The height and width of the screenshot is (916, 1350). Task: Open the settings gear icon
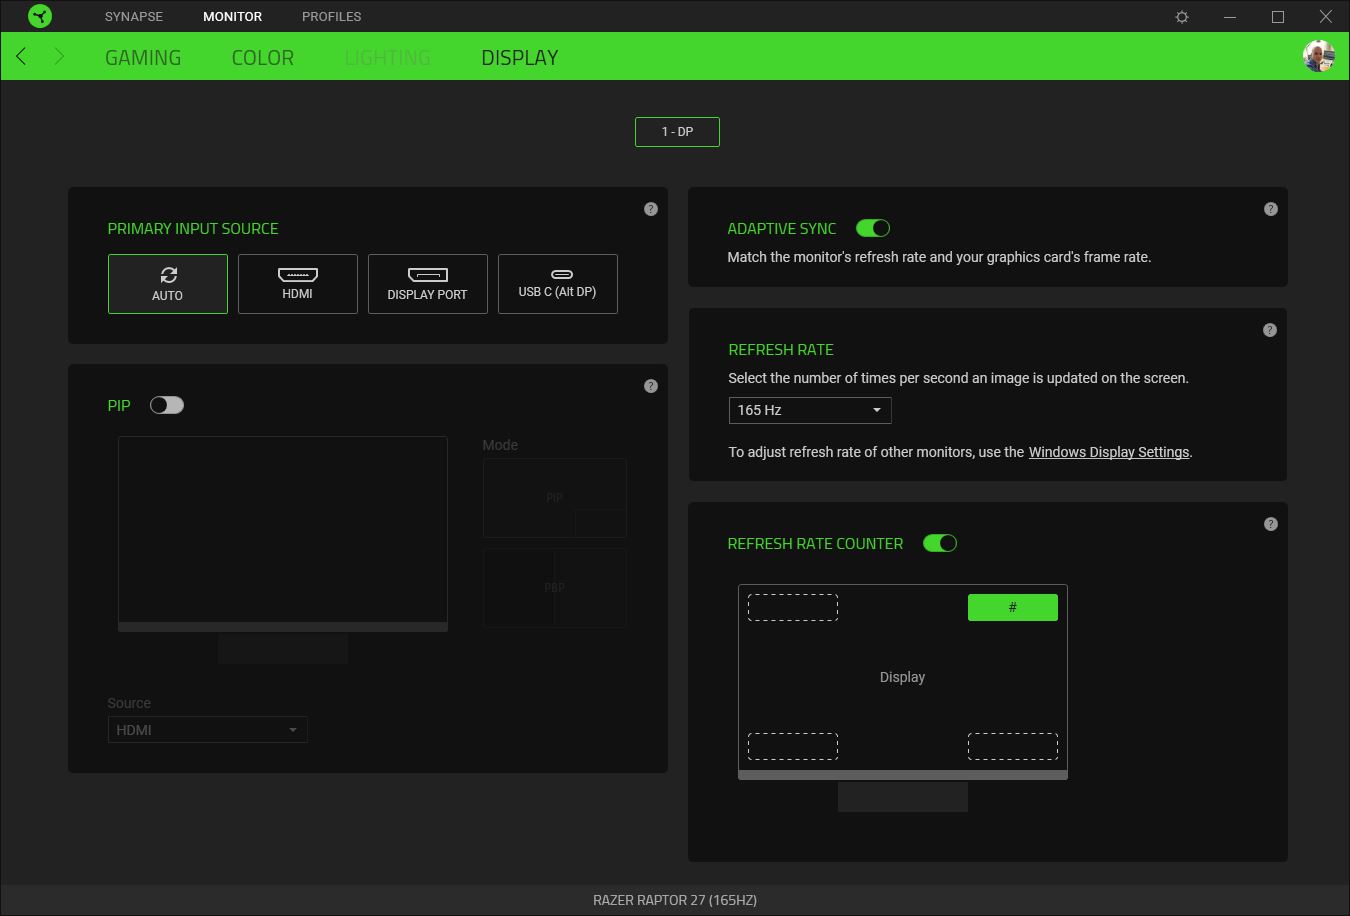point(1182,17)
